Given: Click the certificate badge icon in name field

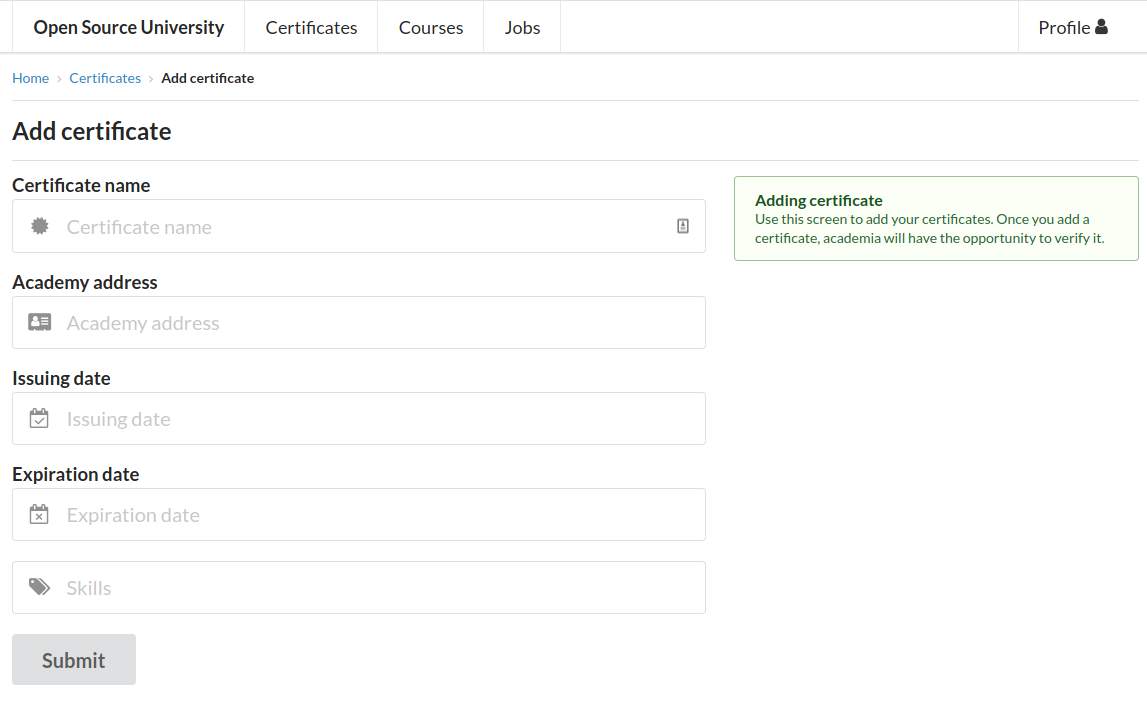Looking at the screenshot, I should click(39, 226).
